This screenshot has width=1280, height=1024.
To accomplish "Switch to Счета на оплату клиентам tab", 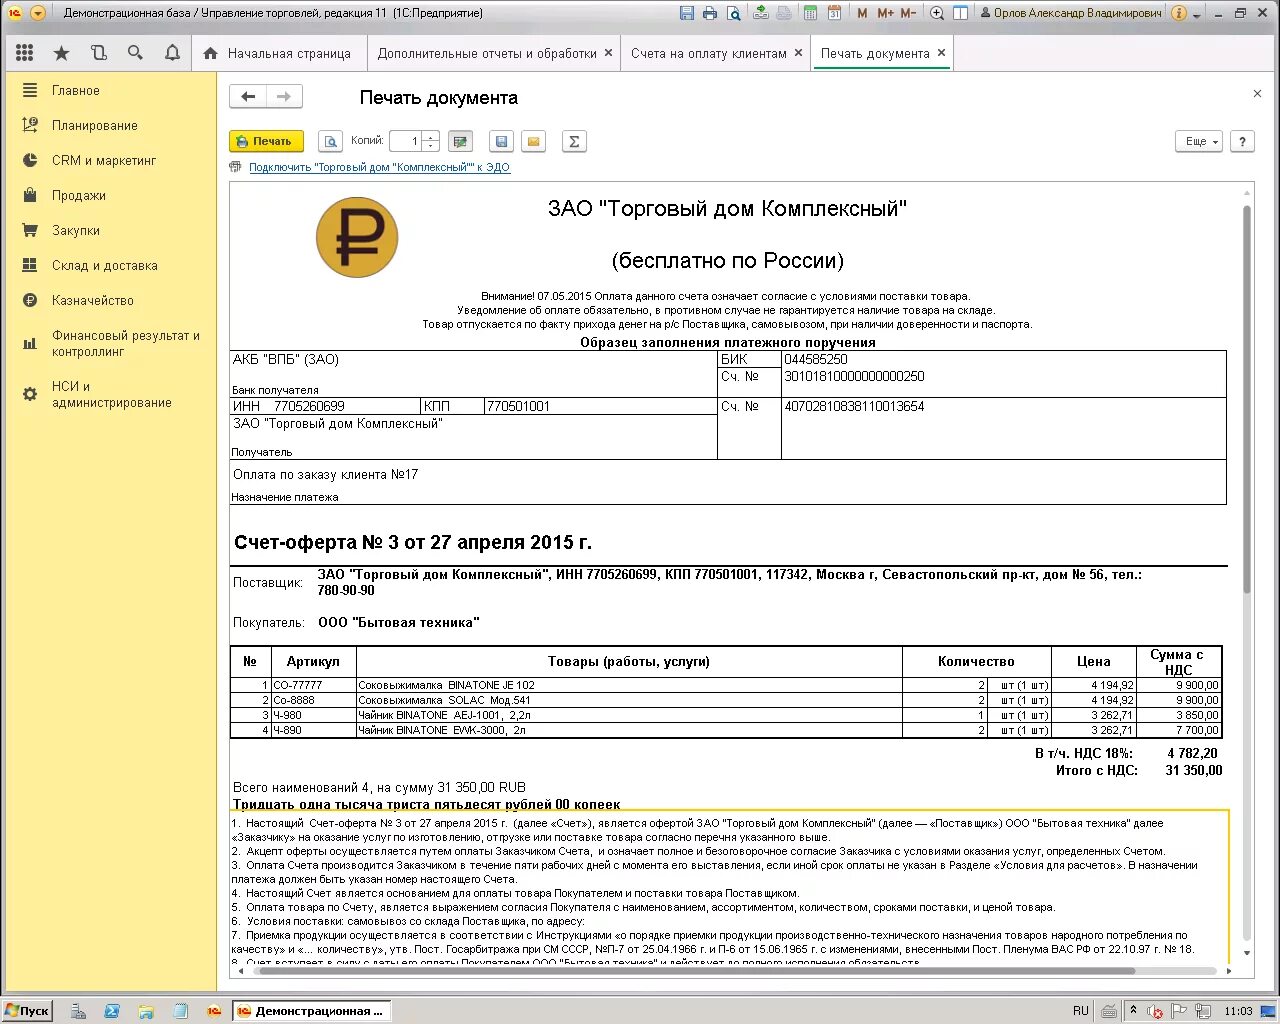I will pyautogui.click(x=709, y=53).
